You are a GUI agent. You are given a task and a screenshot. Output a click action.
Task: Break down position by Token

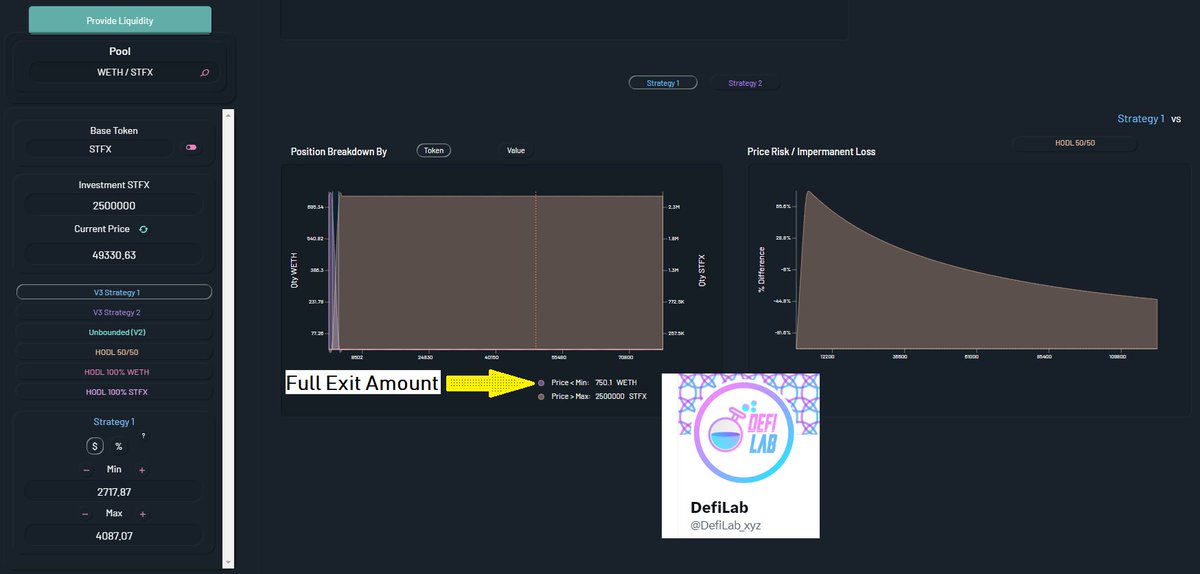pyautogui.click(x=434, y=151)
